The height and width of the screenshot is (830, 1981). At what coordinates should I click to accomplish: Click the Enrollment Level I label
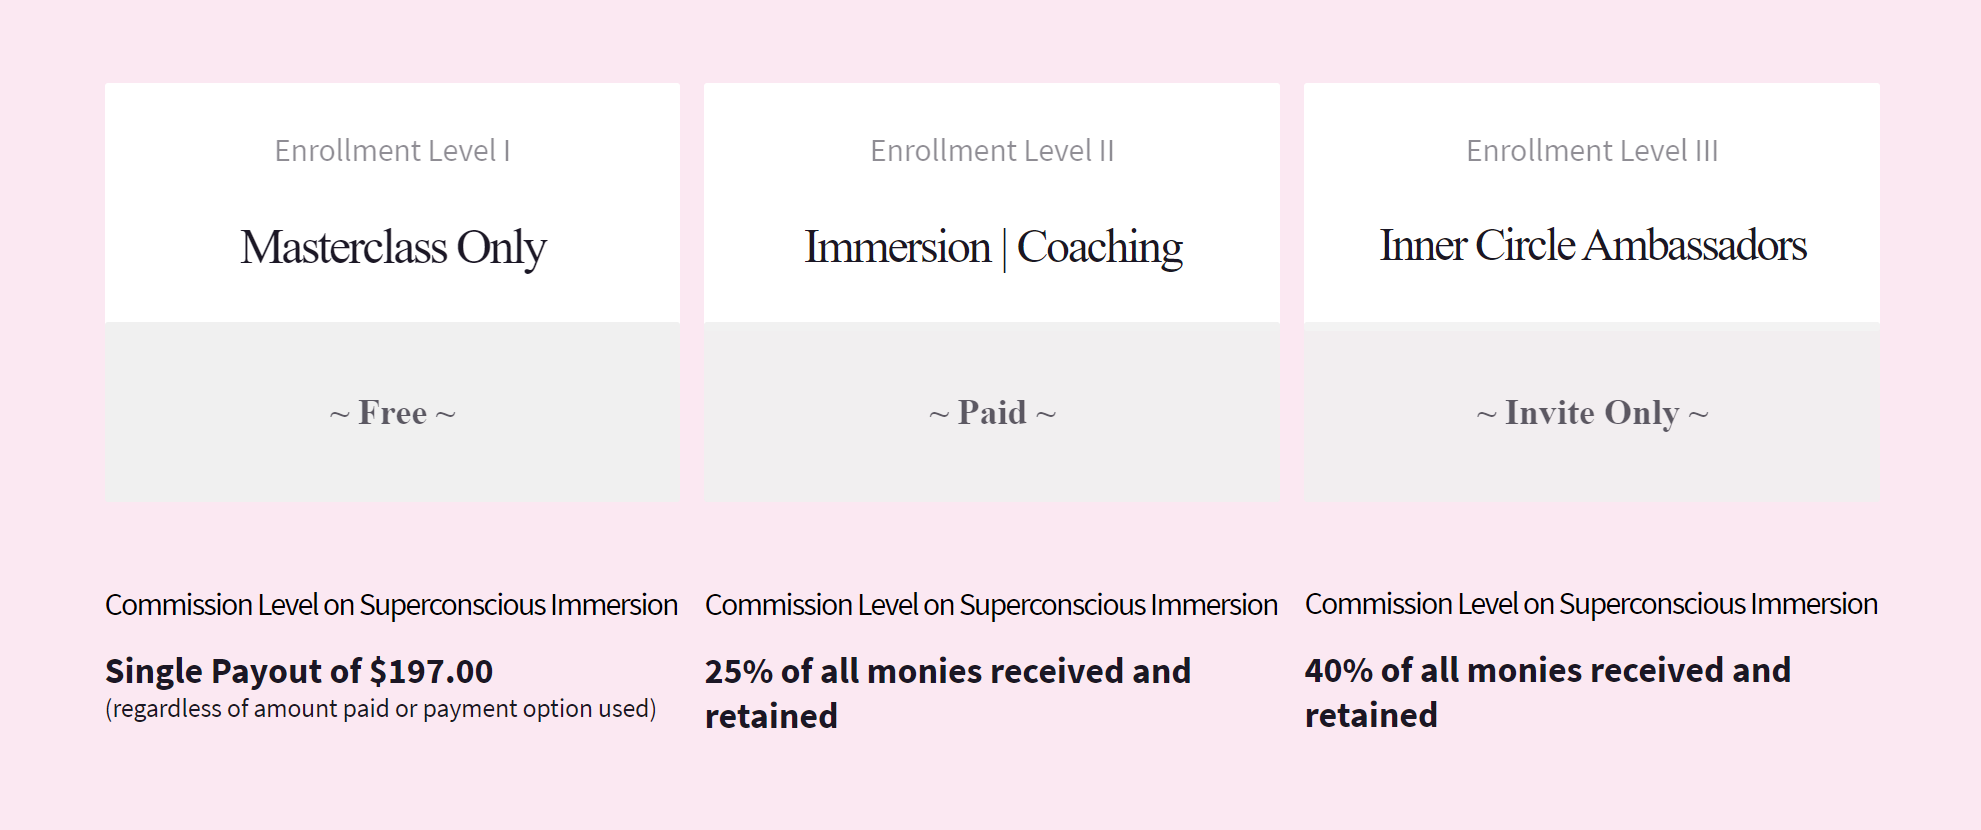[392, 151]
